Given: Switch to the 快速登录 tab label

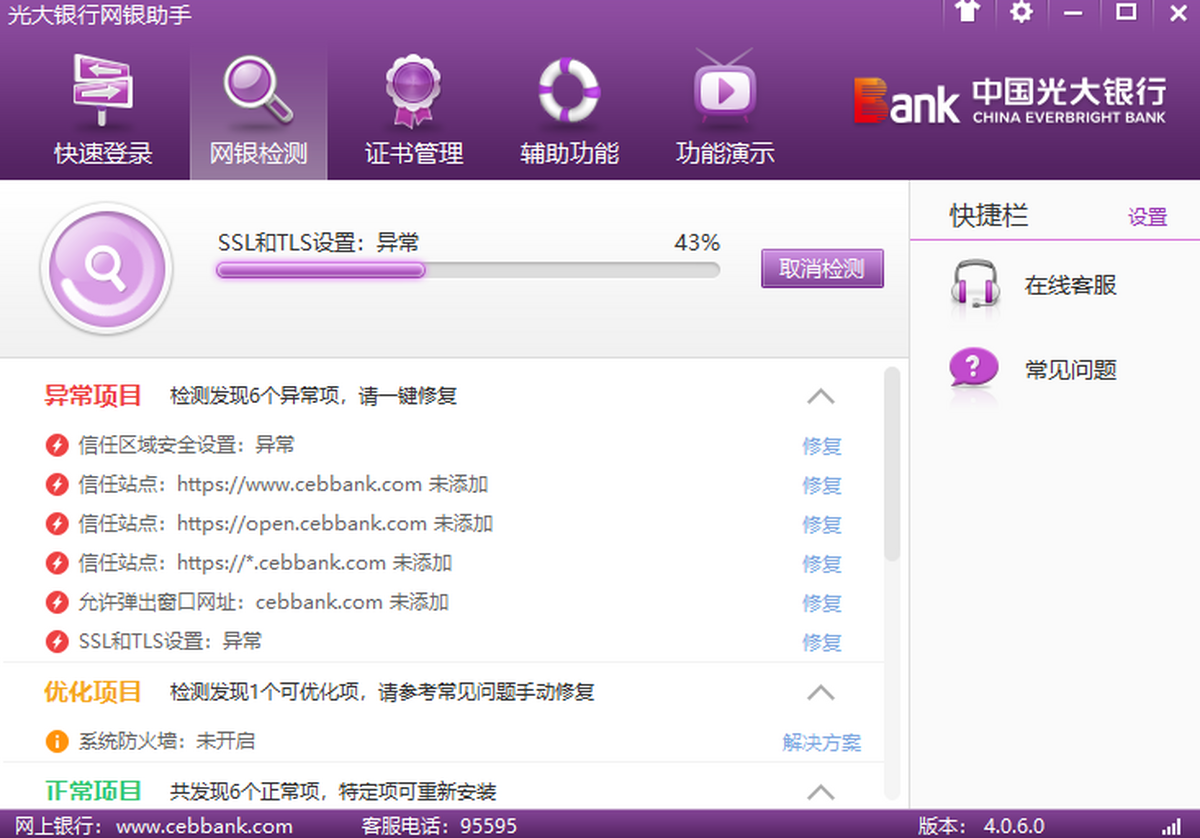Looking at the screenshot, I should pyautogui.click(x=103, y=154).
